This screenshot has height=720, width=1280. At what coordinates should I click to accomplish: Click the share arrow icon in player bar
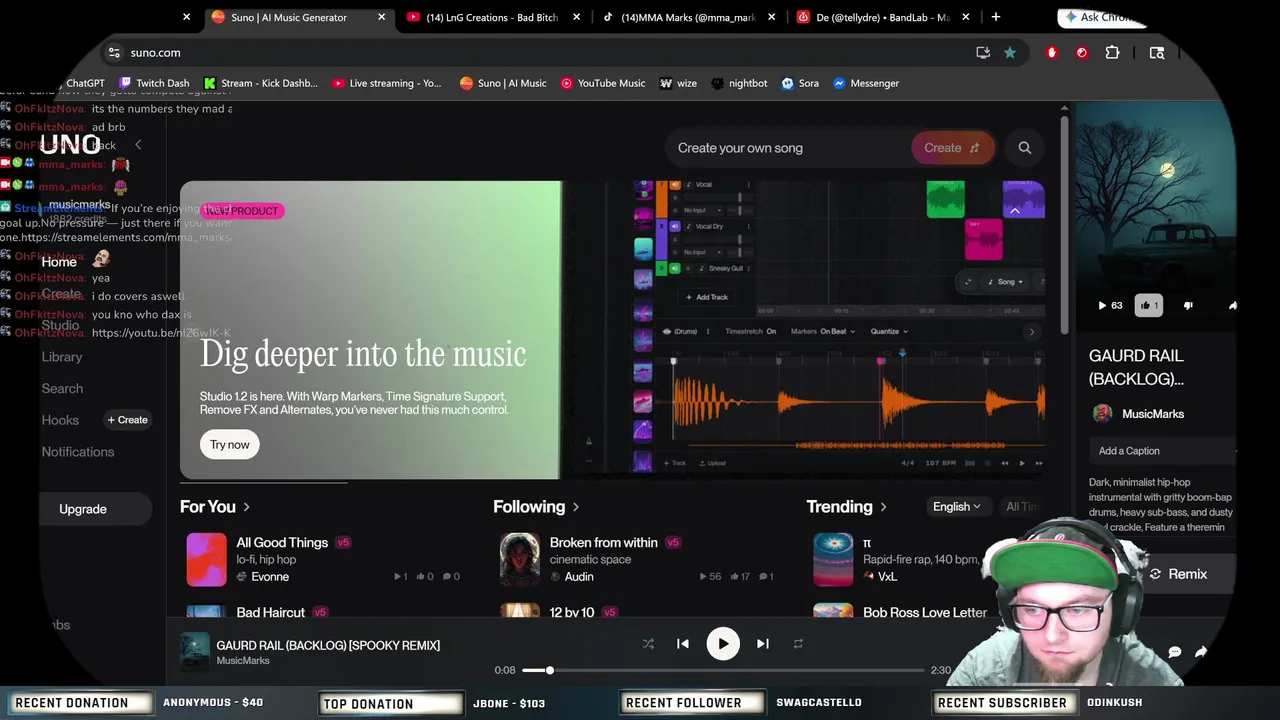[x=1201, y=652]
